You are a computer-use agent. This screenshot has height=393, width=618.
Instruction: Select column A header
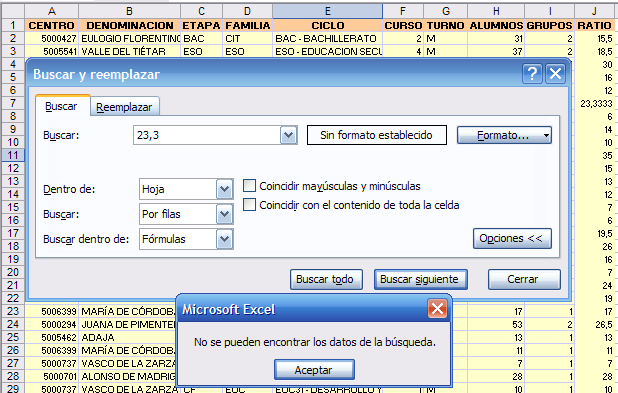[x=52, y=11]
